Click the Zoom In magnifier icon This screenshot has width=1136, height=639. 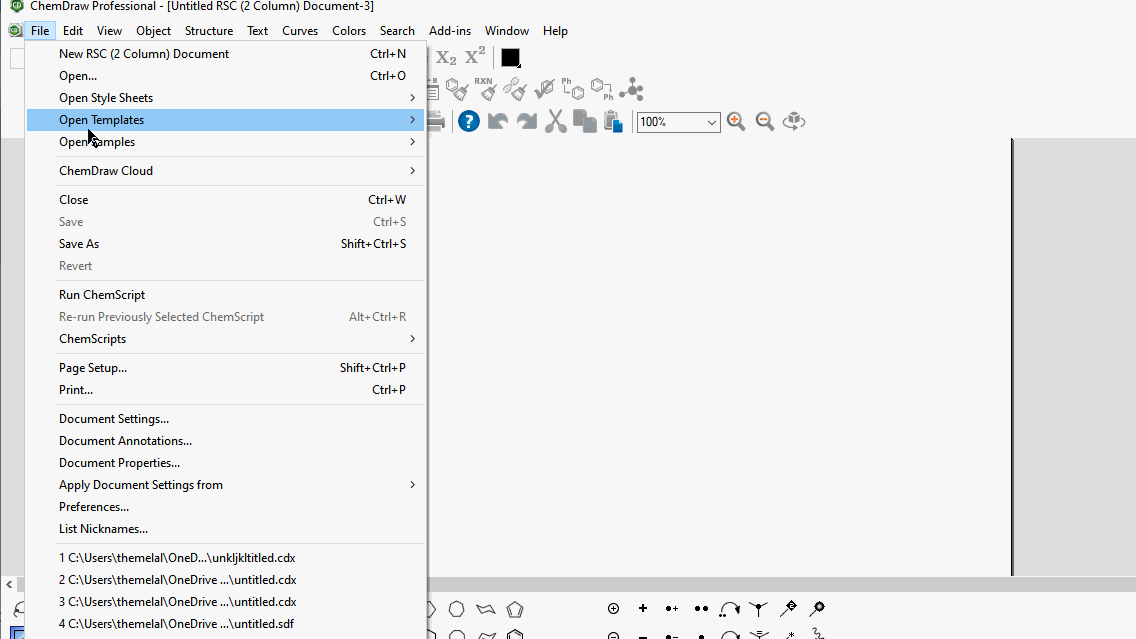click(736, 121)
